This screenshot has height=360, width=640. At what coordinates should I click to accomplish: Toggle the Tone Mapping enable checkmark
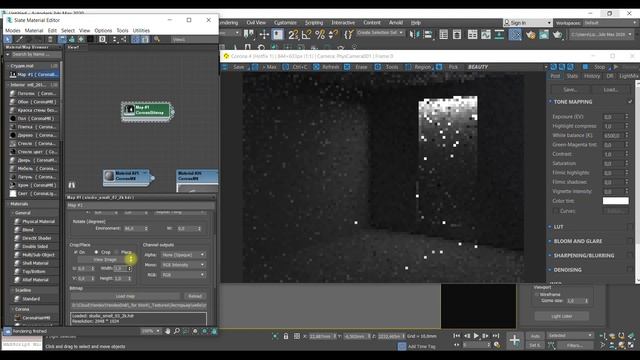click(x=630, y=102)
